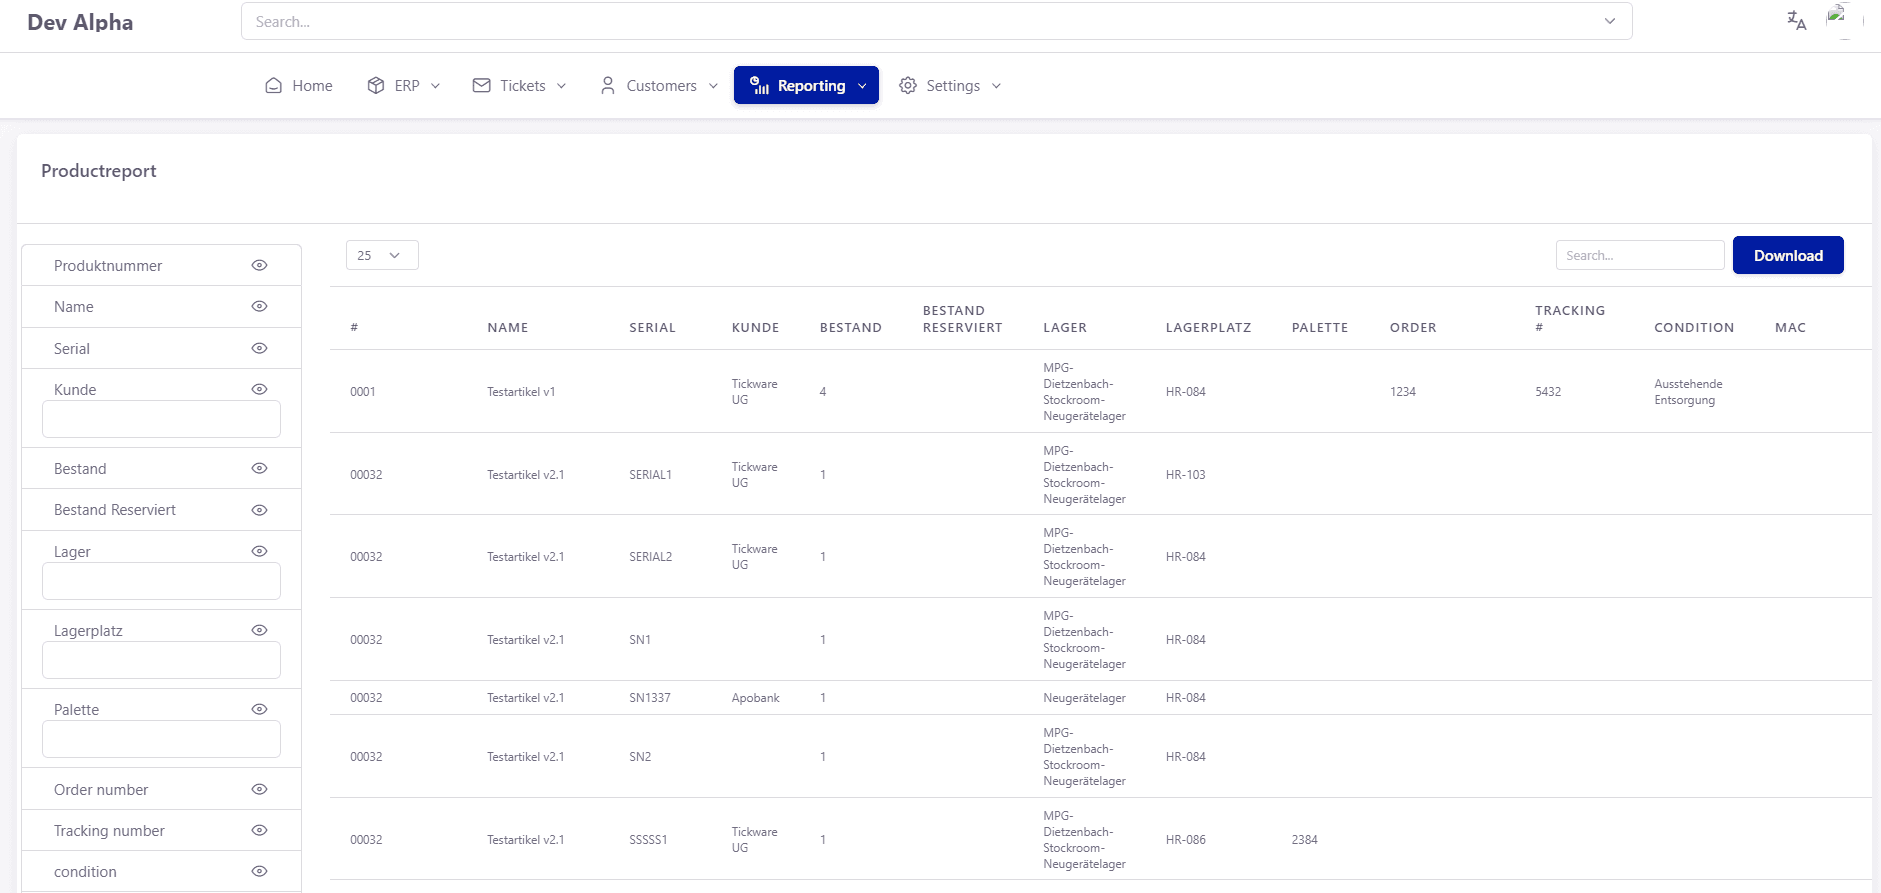Sort by the KUNDE column header

[x=755, y=327]
